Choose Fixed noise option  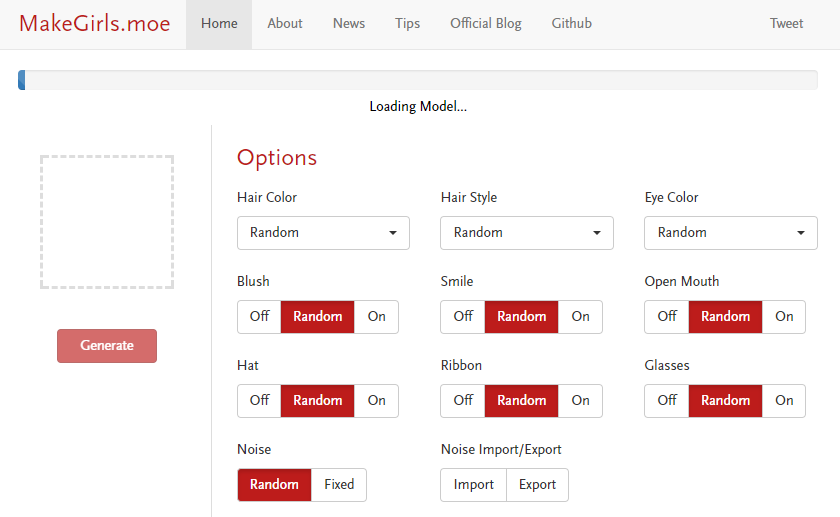[x=339, y=485]
